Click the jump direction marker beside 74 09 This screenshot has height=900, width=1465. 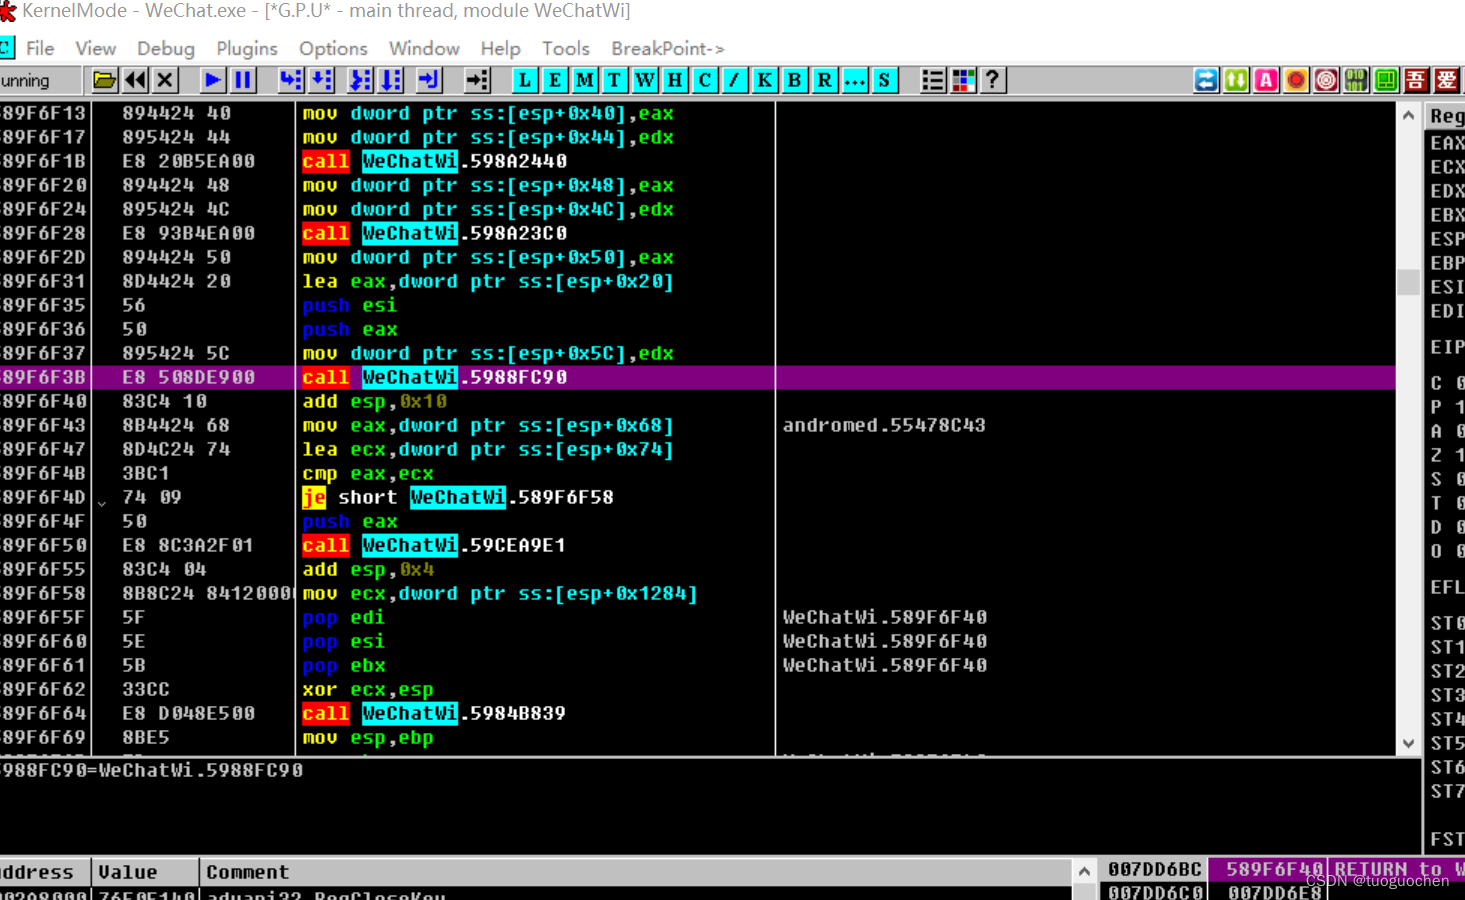pos(102,502)
